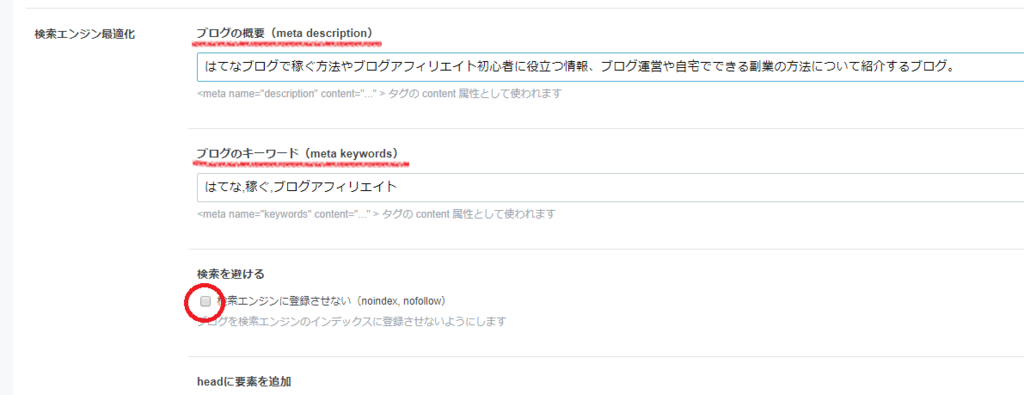Tick the noindex, nofollow checkbox

click(x=206, y=301)
